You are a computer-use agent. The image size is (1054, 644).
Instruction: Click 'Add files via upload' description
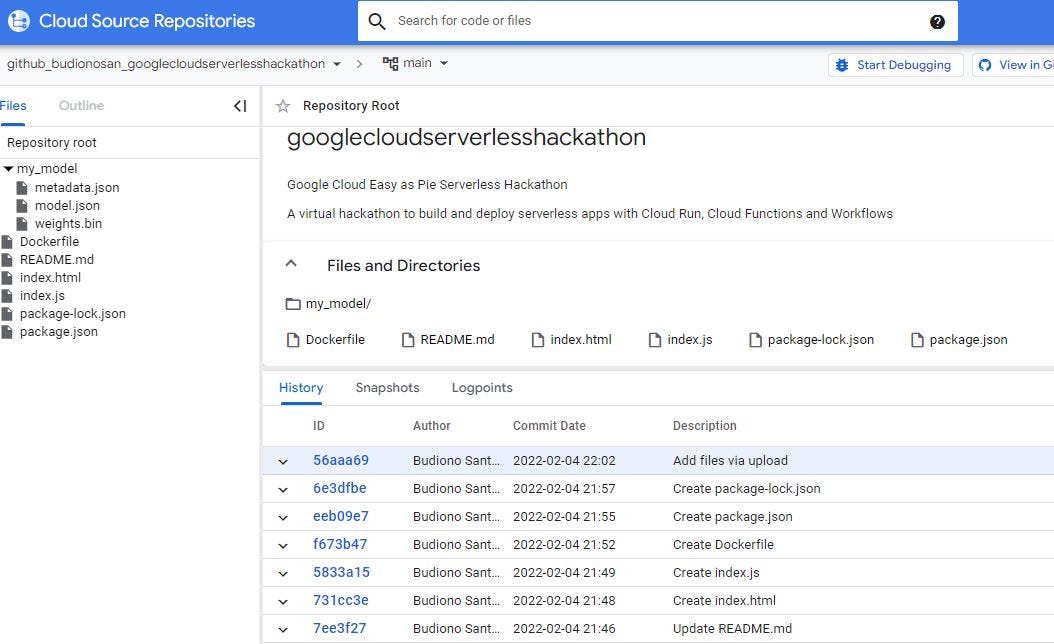coord(730,461)
